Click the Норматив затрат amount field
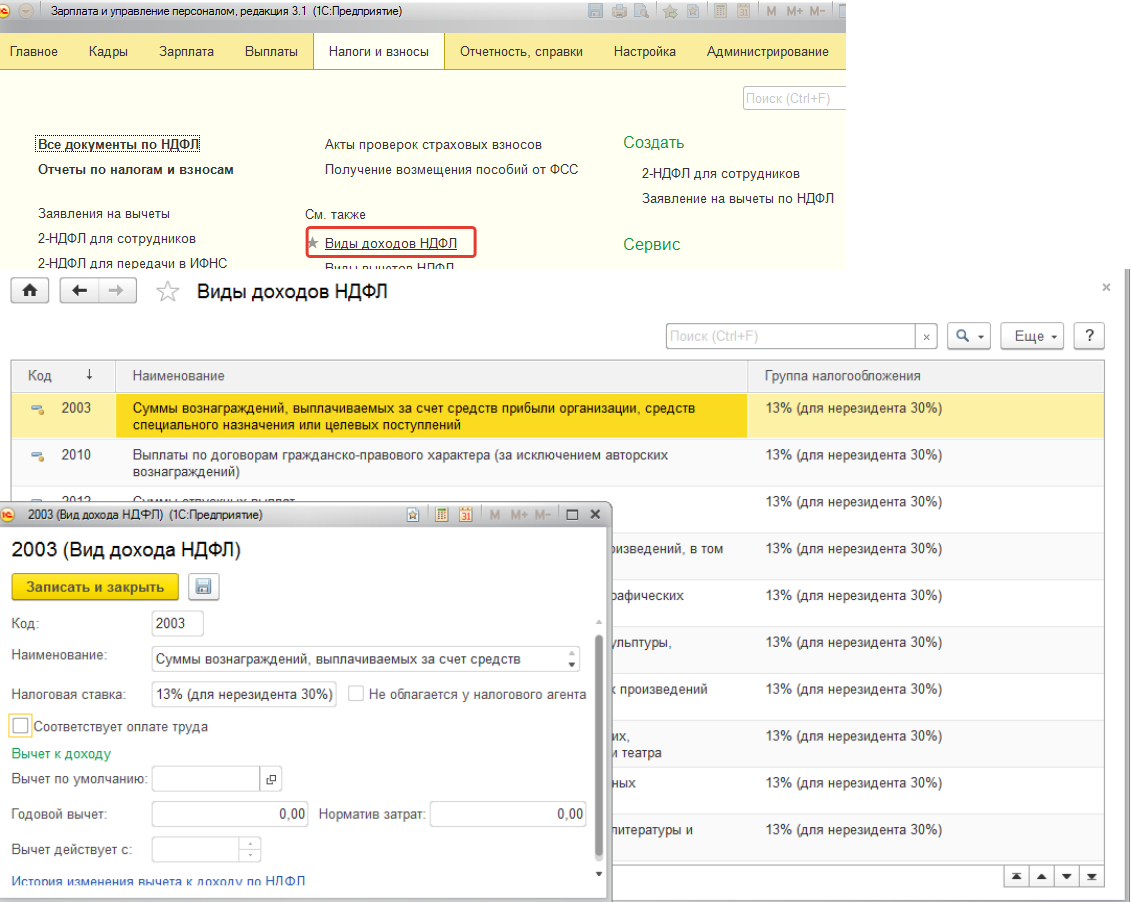The image size is (1131, 902). pos(509,814)
